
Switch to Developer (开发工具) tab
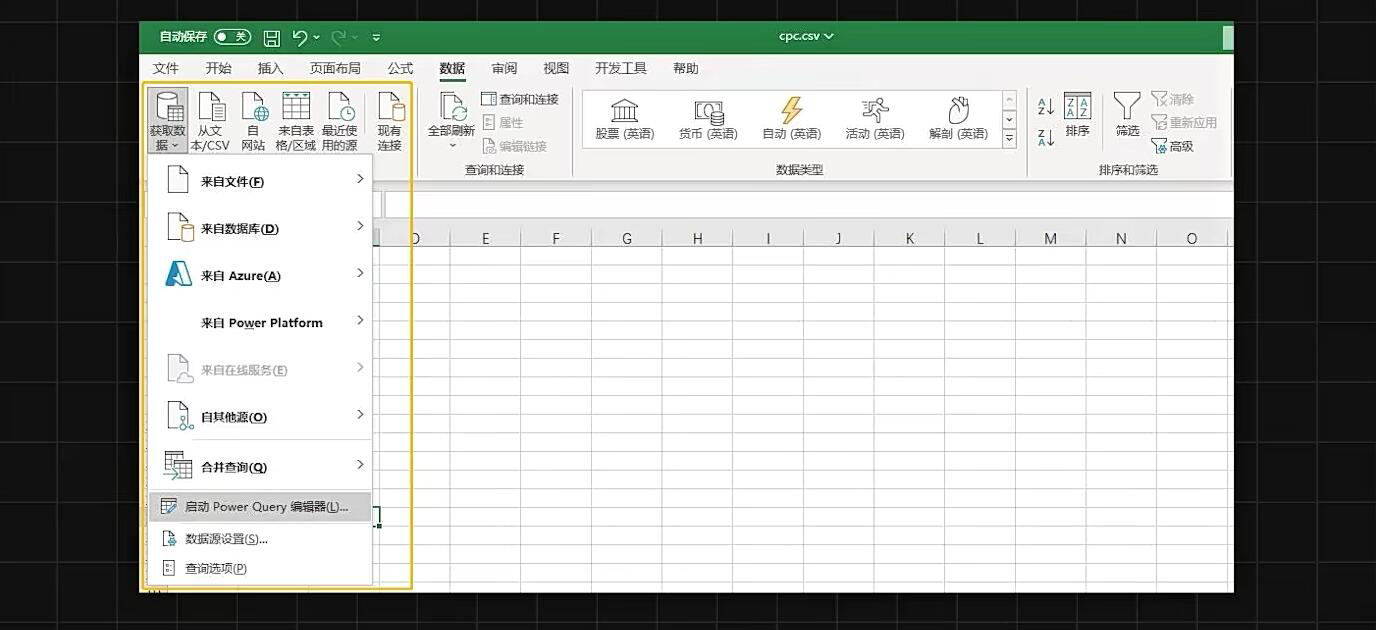coord(621,68)
